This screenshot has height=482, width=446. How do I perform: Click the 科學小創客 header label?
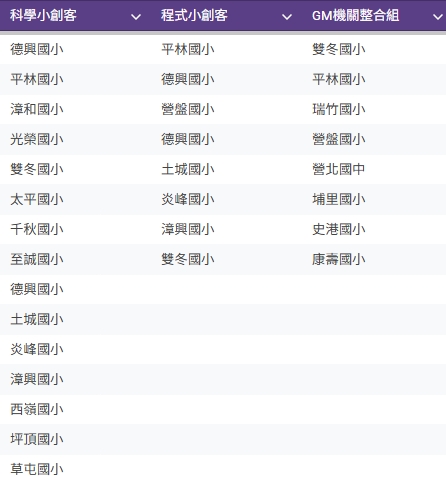(x=43, y=15)
